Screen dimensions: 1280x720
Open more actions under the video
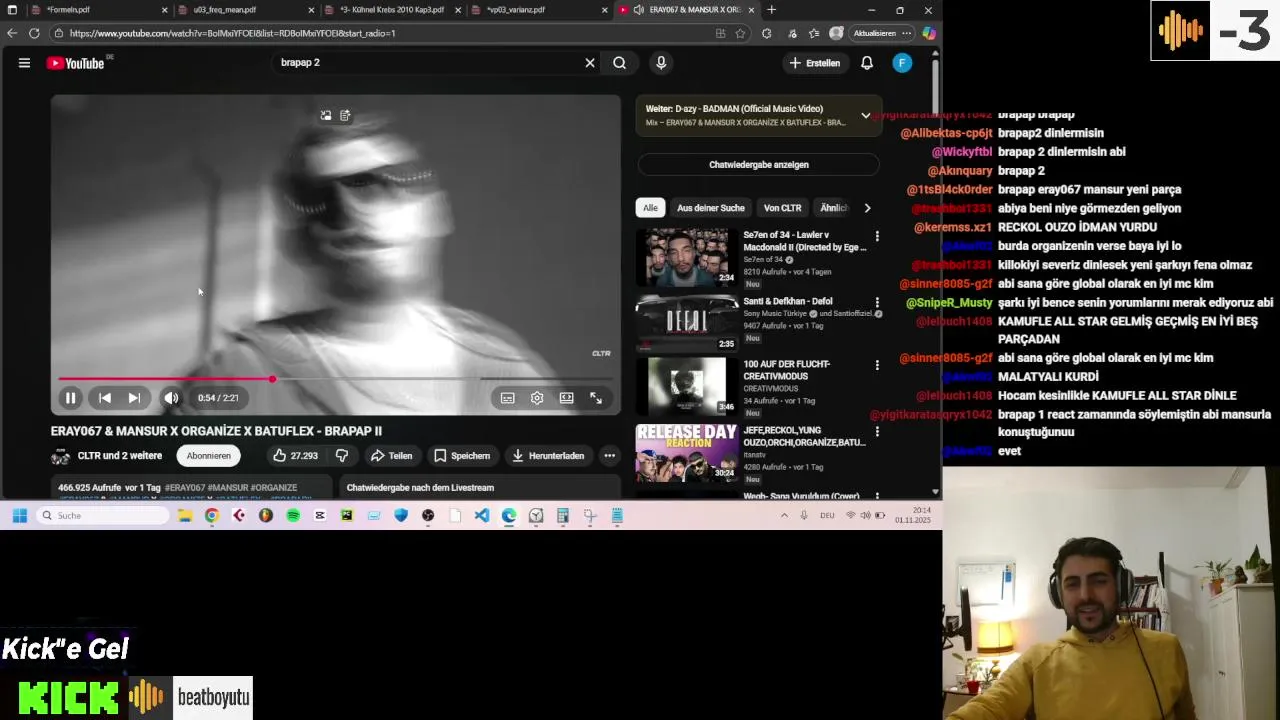coord(609,456)
